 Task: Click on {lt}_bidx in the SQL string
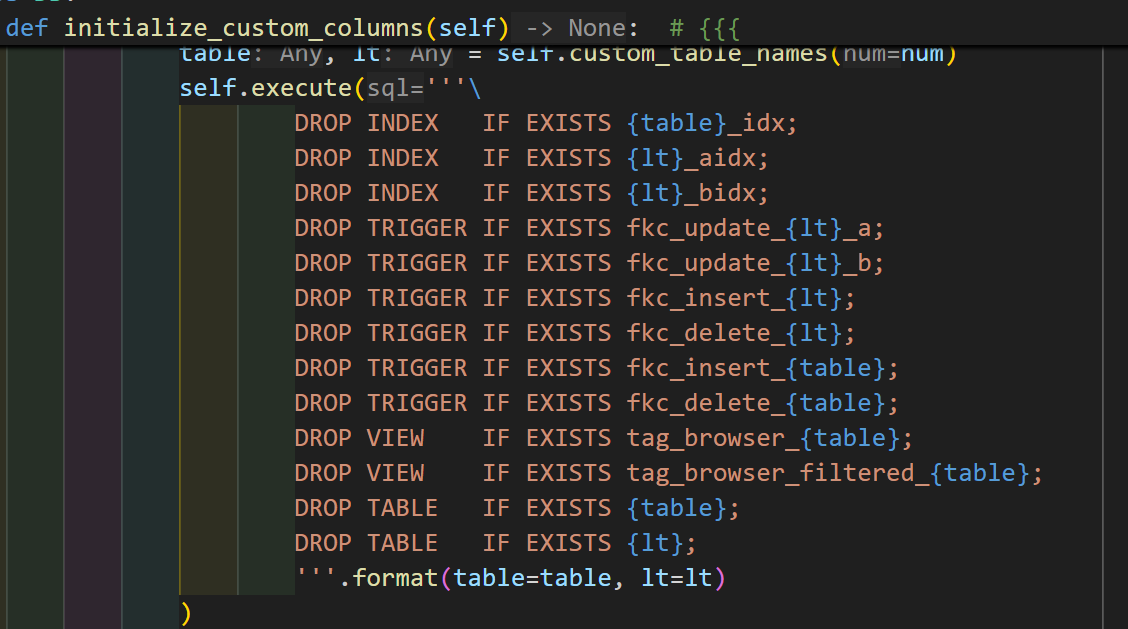[697, 194]
